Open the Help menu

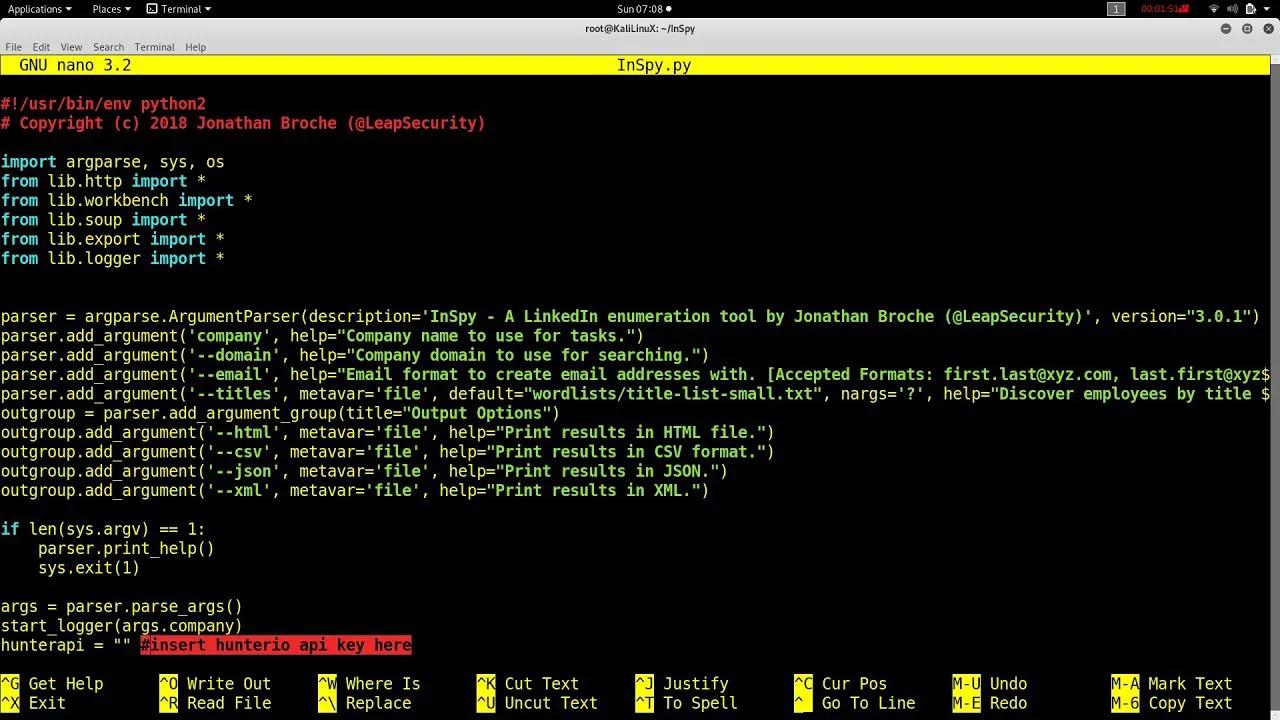(x=195, y=47)
